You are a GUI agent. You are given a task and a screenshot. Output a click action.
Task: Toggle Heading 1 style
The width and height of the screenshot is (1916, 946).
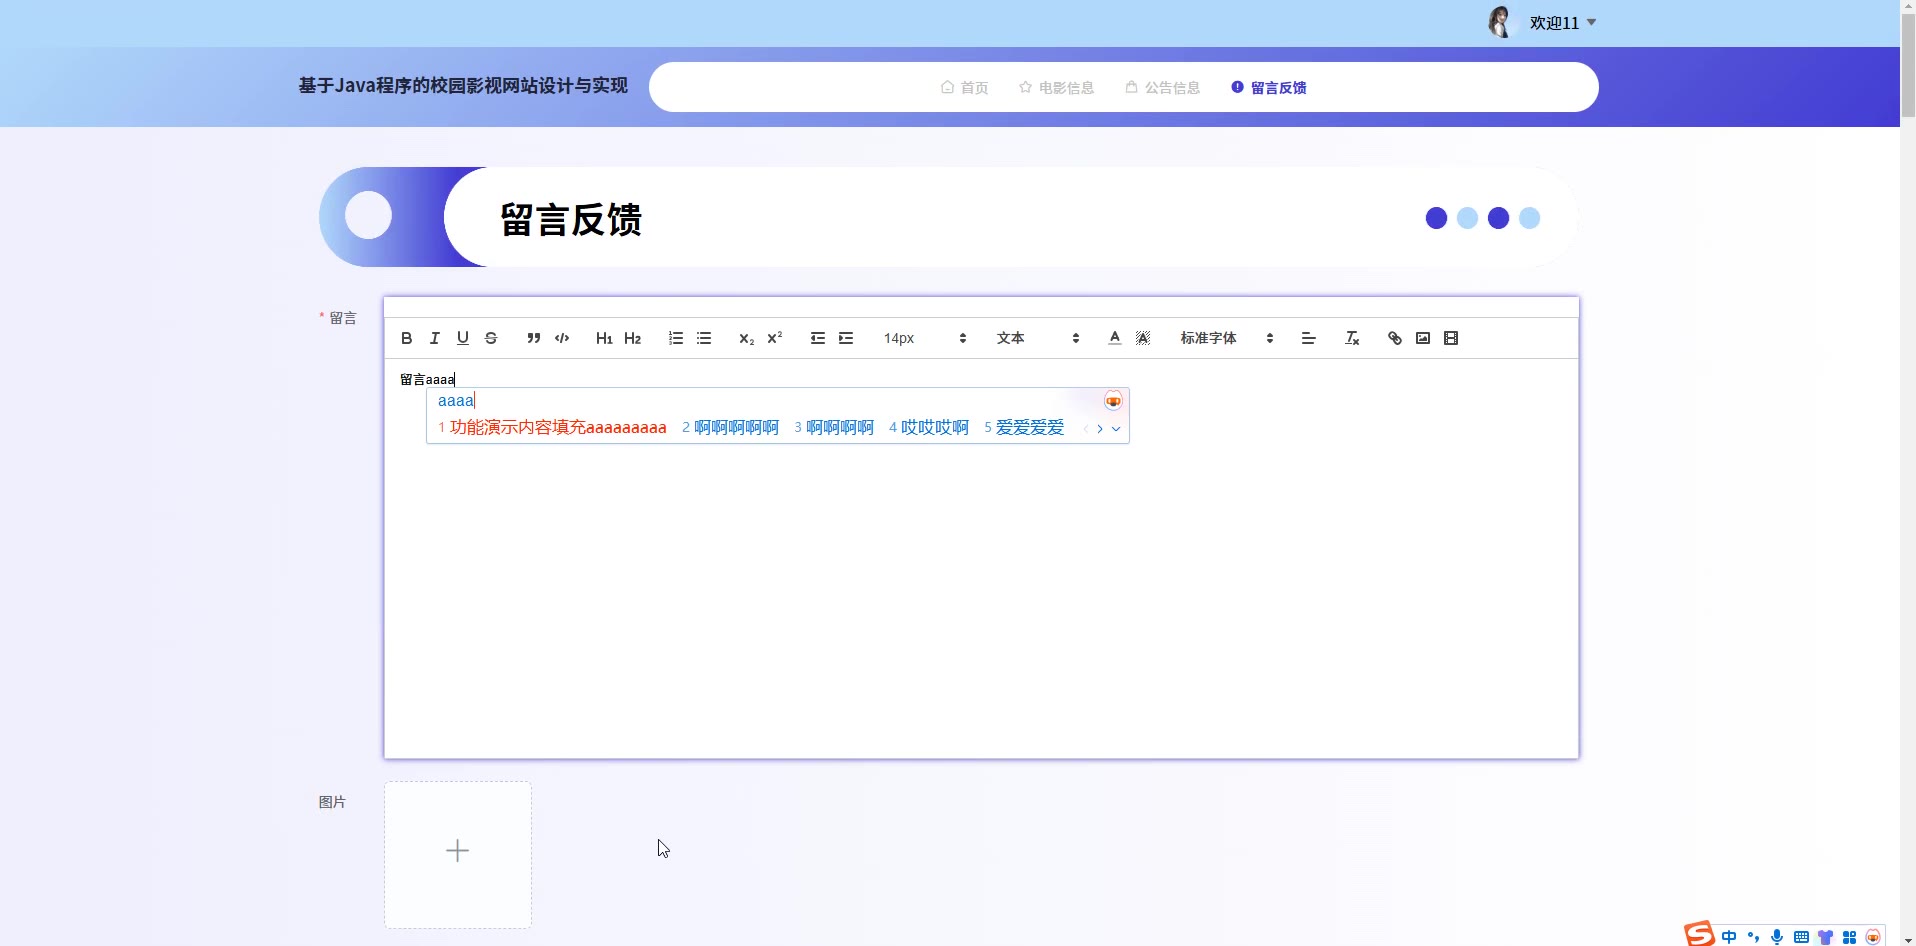(604, 339)
